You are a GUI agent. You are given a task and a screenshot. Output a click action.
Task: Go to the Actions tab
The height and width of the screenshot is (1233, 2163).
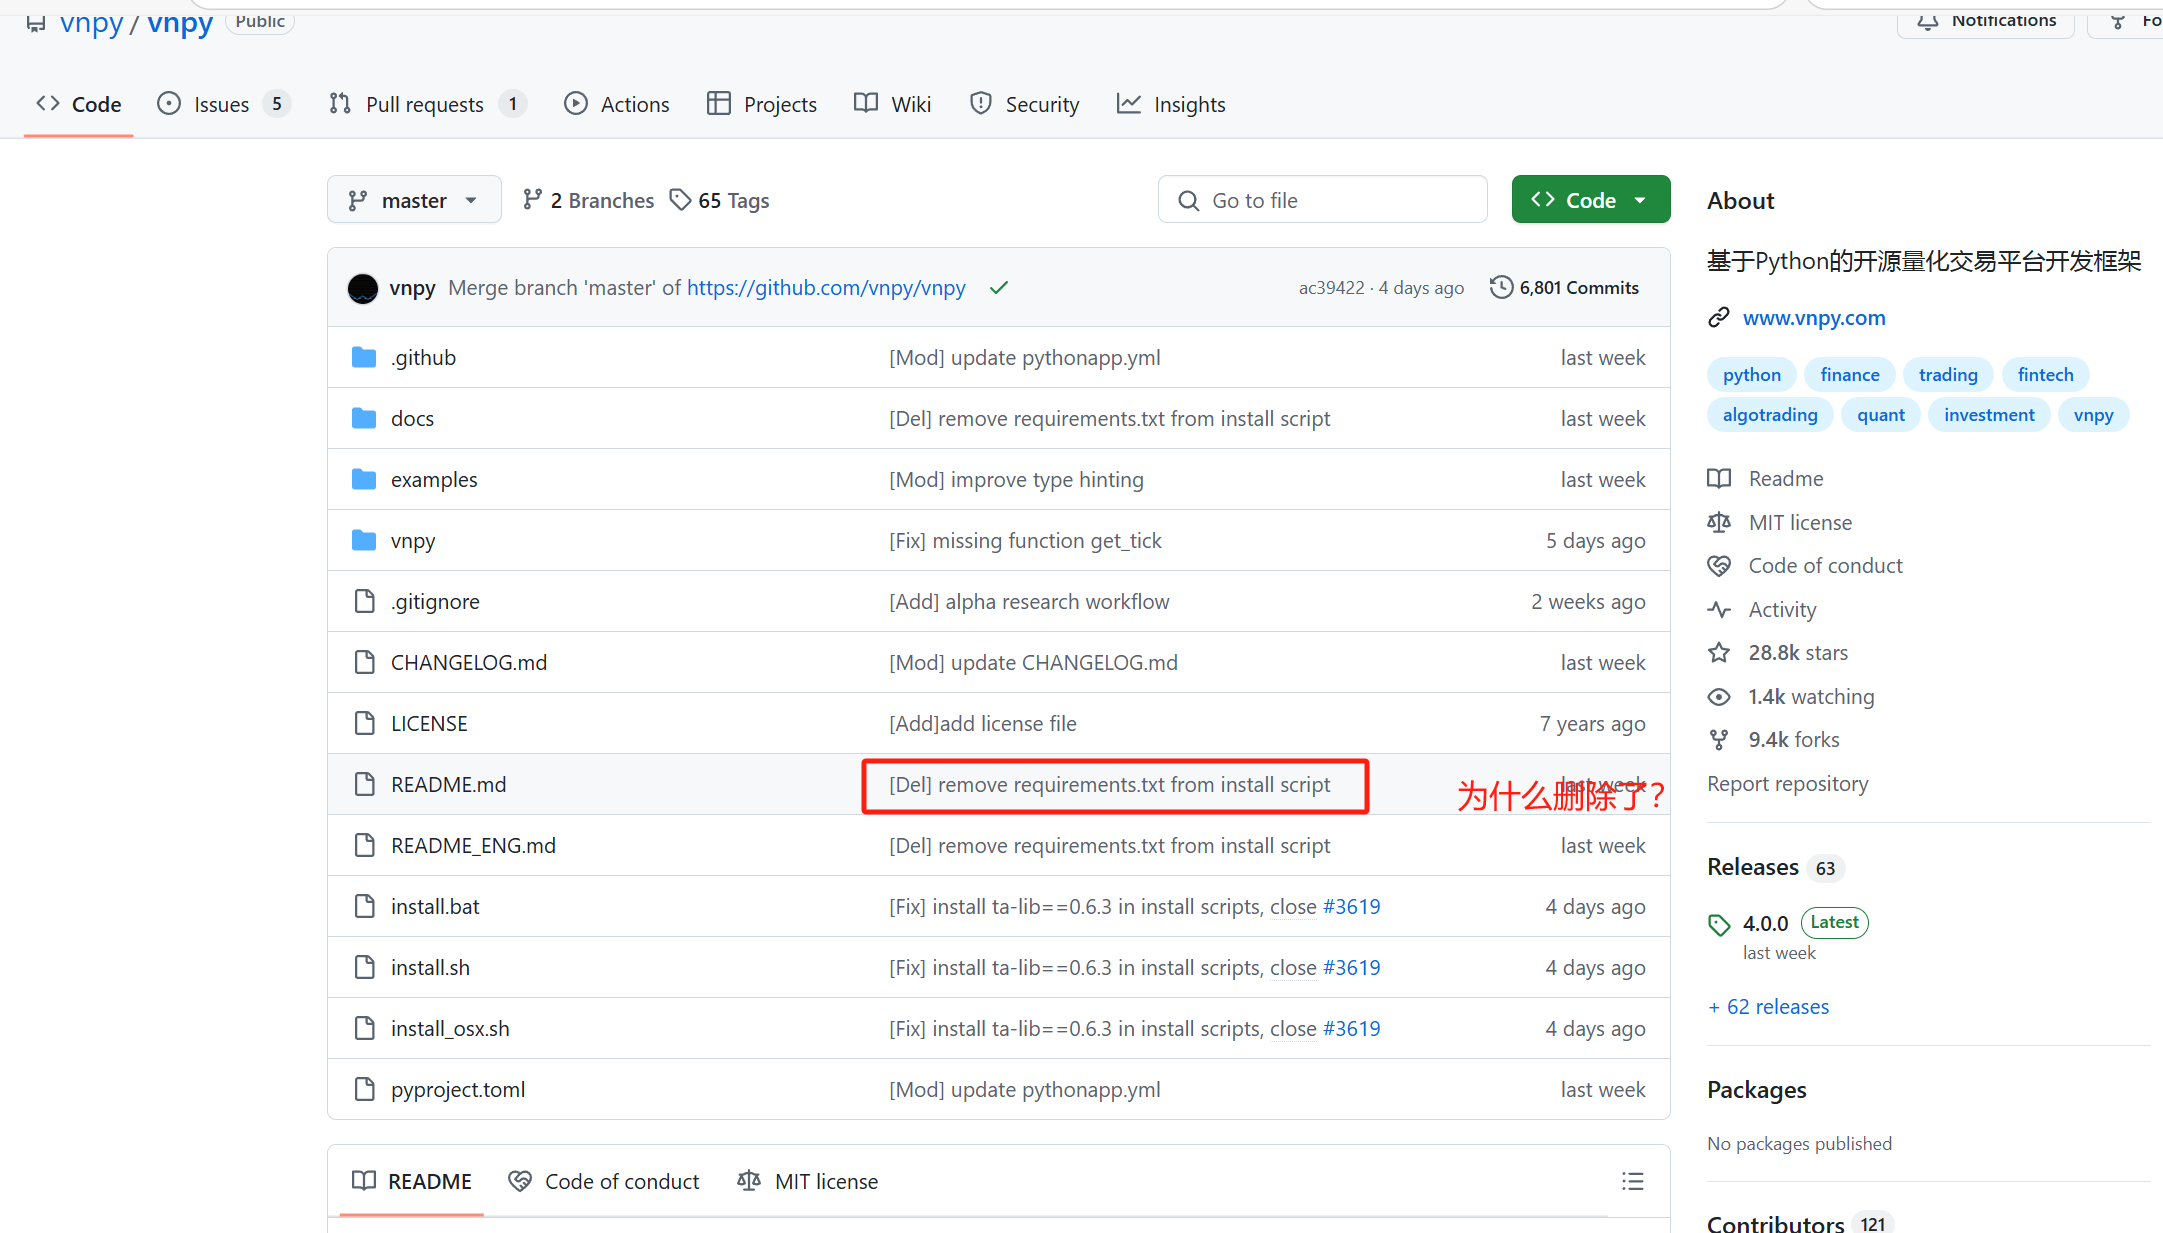click(x=617, y=104)
